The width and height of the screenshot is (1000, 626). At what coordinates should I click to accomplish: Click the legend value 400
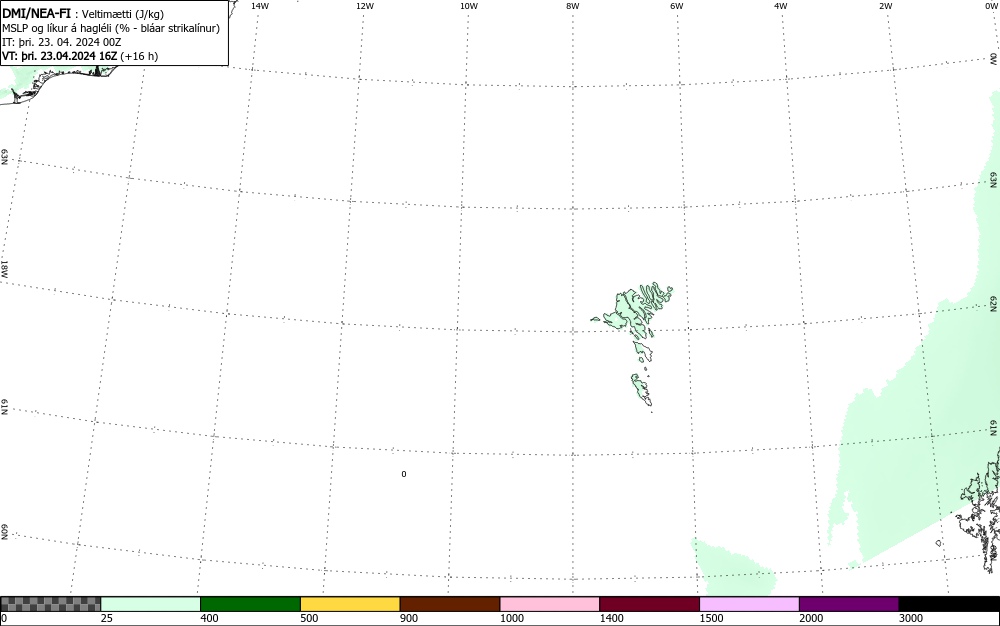click(209, 618)
